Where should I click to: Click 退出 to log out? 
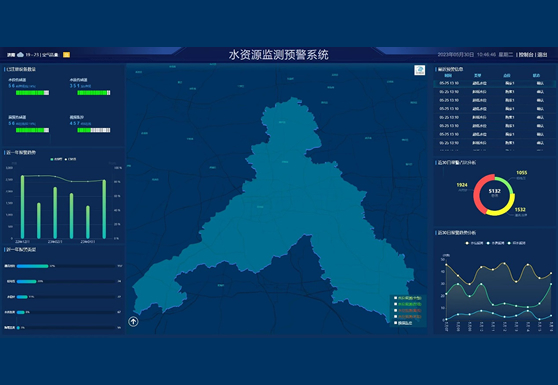coord(542,55)
